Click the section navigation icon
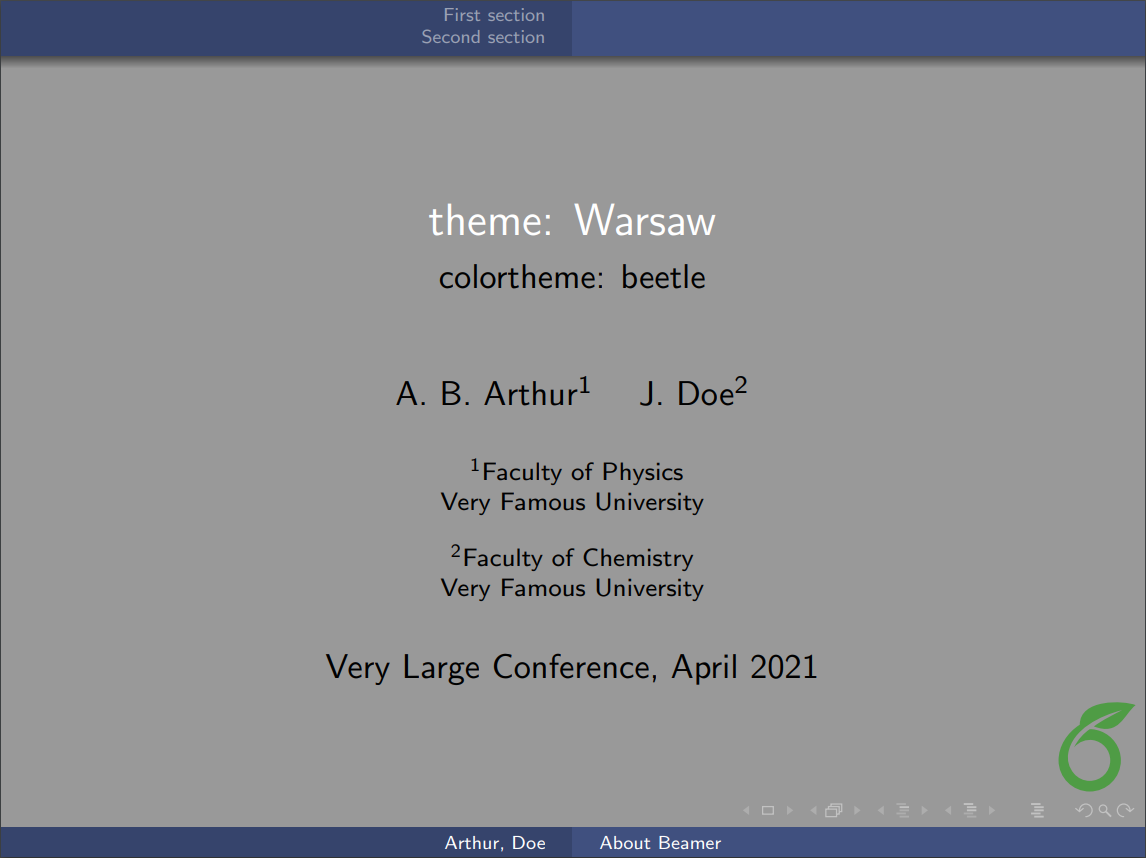The height and width of the screenshot is (858, 1146). click(970, 810)
